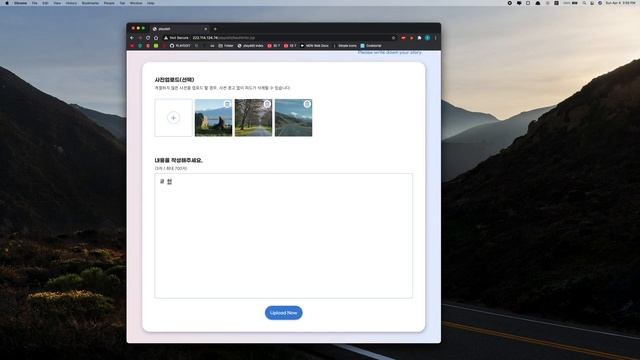640x360 pixels.
Task: Reload the page with refresh icon
Action: 148,38
